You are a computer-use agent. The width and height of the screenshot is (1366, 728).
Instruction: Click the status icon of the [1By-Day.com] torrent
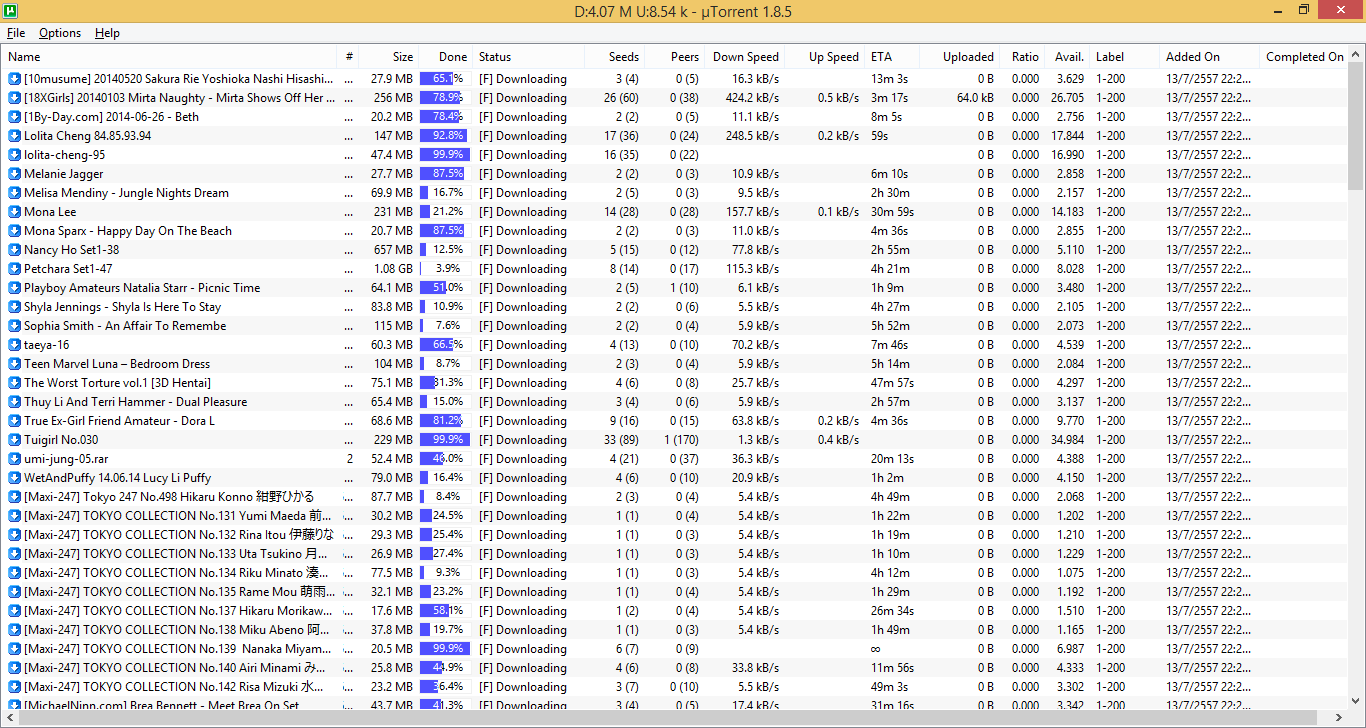pyautogui.click(x=15, y=117)
